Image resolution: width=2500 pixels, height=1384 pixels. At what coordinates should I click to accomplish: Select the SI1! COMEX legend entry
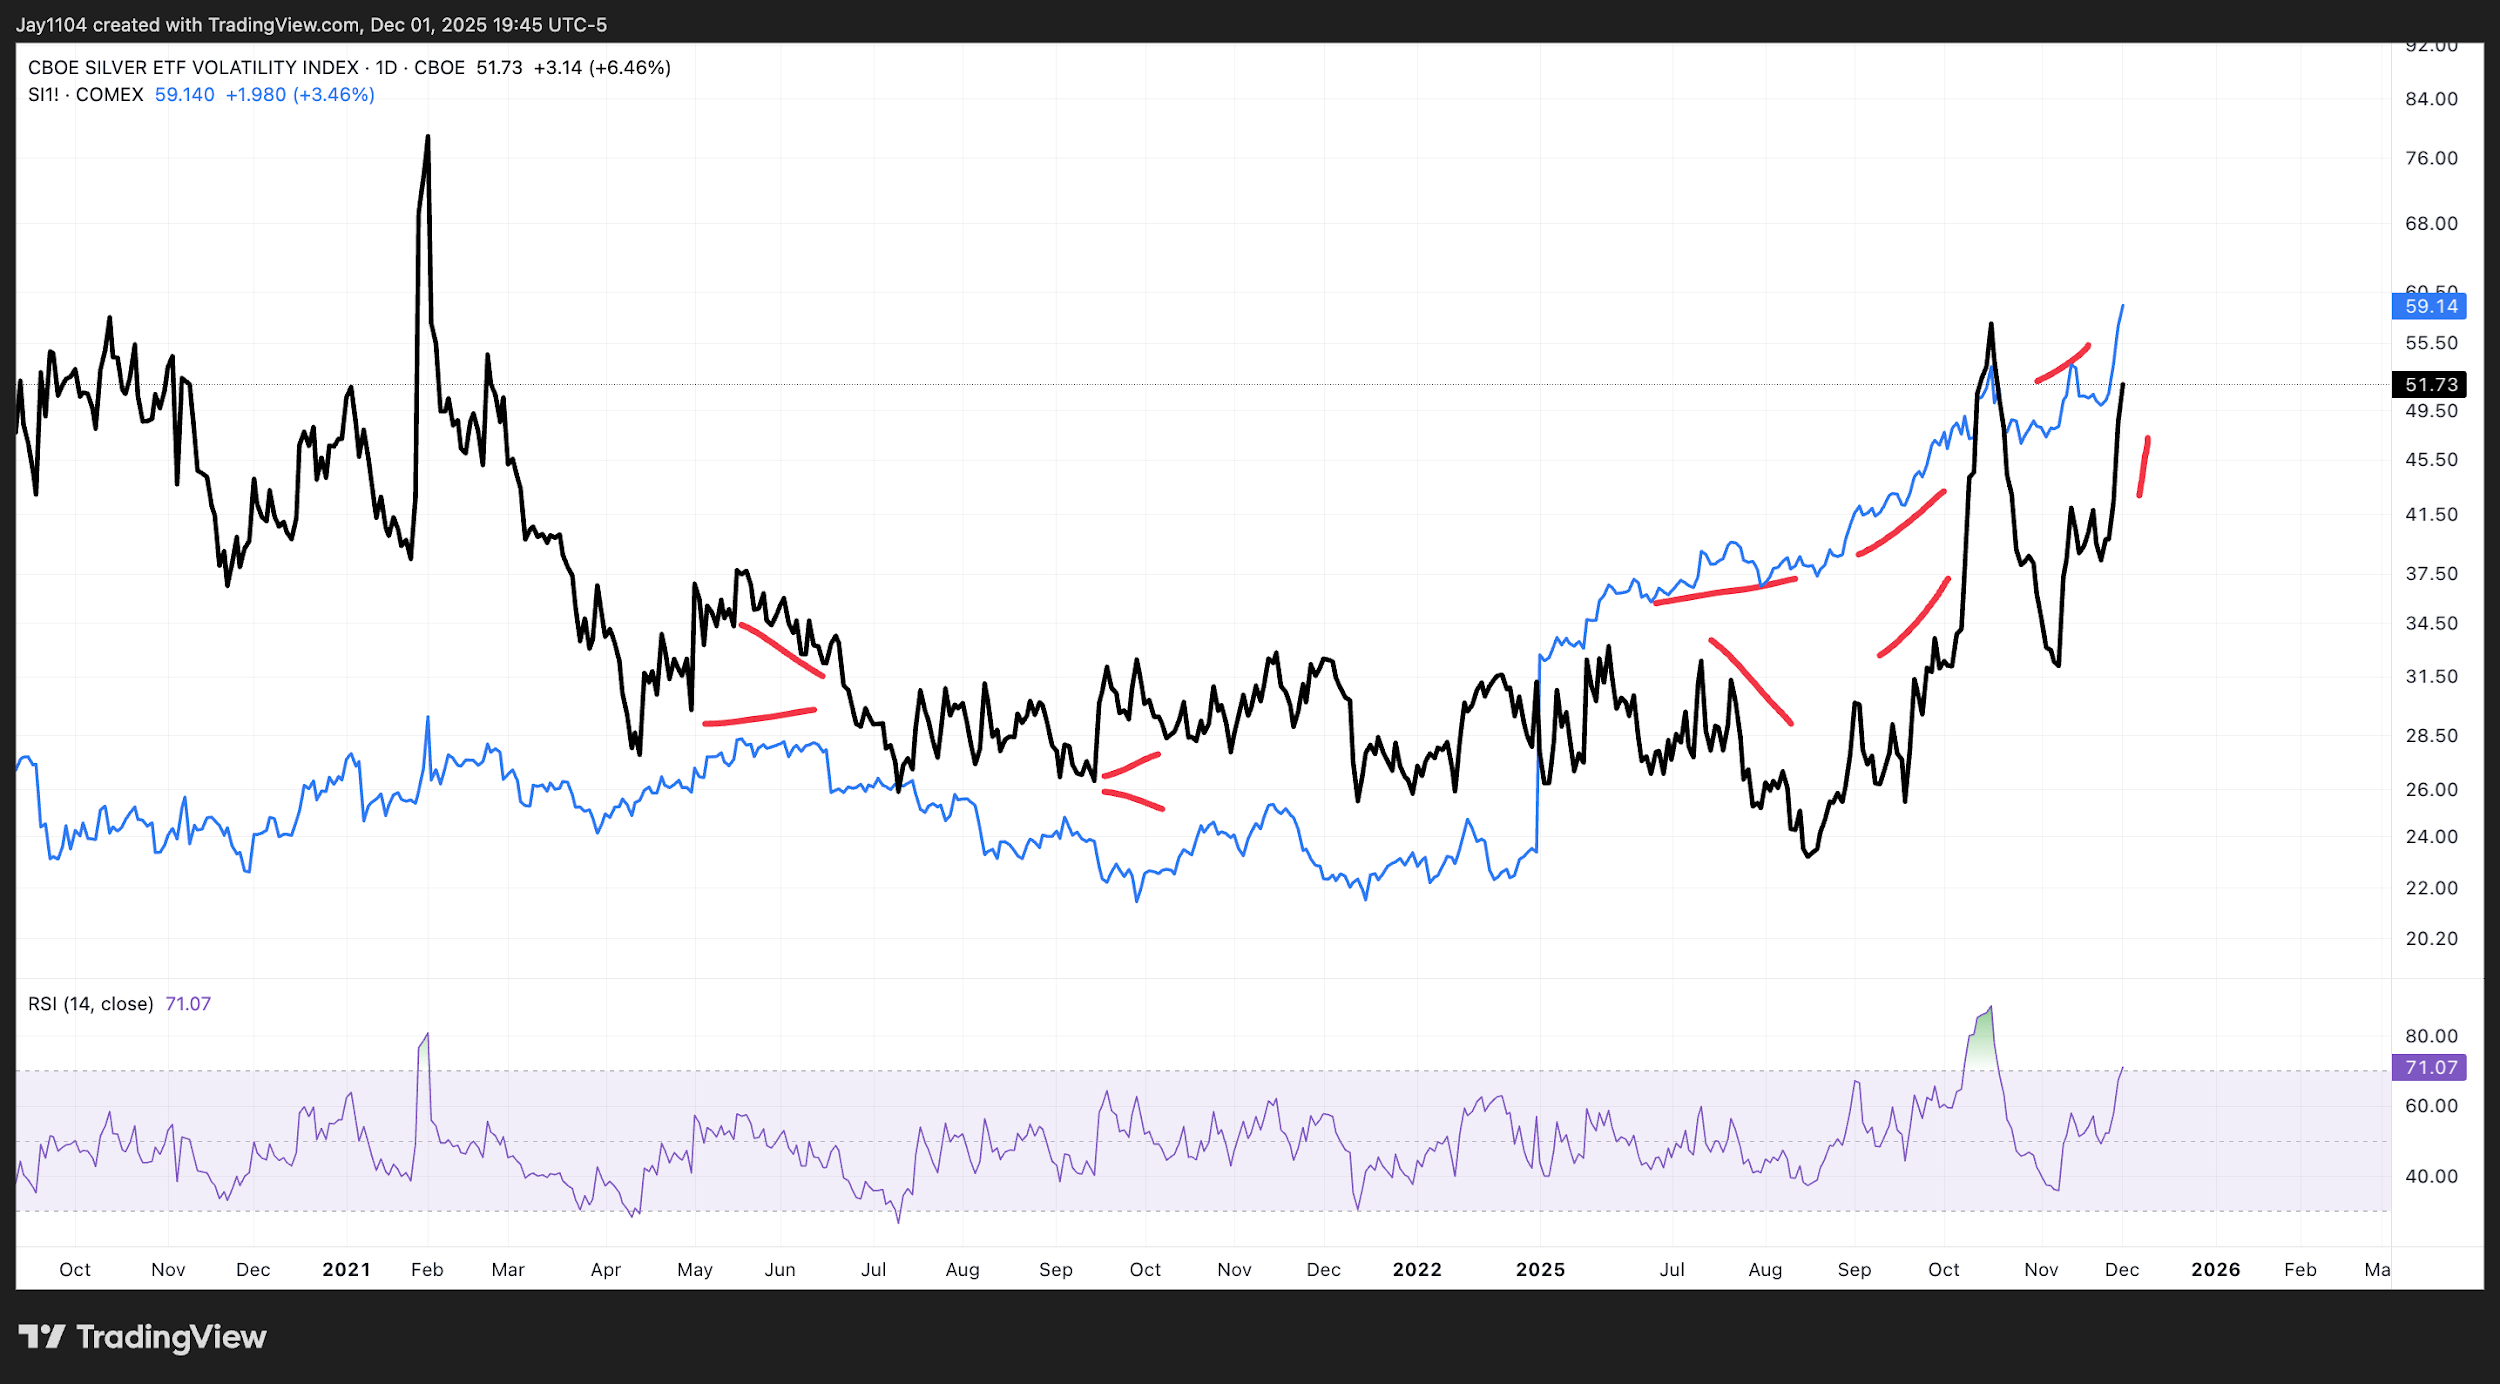pyautogui.click(x=86, y=94)
